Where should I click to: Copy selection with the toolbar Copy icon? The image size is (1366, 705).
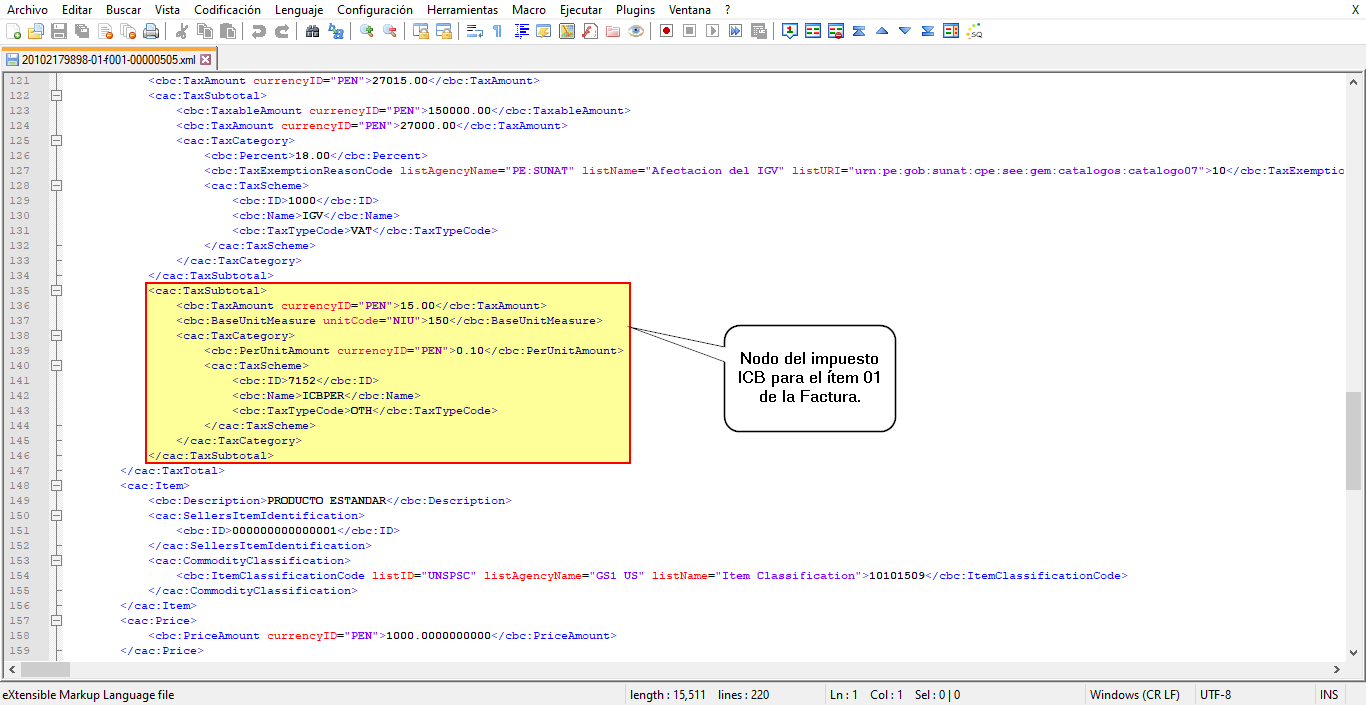(x=203, y=31)
